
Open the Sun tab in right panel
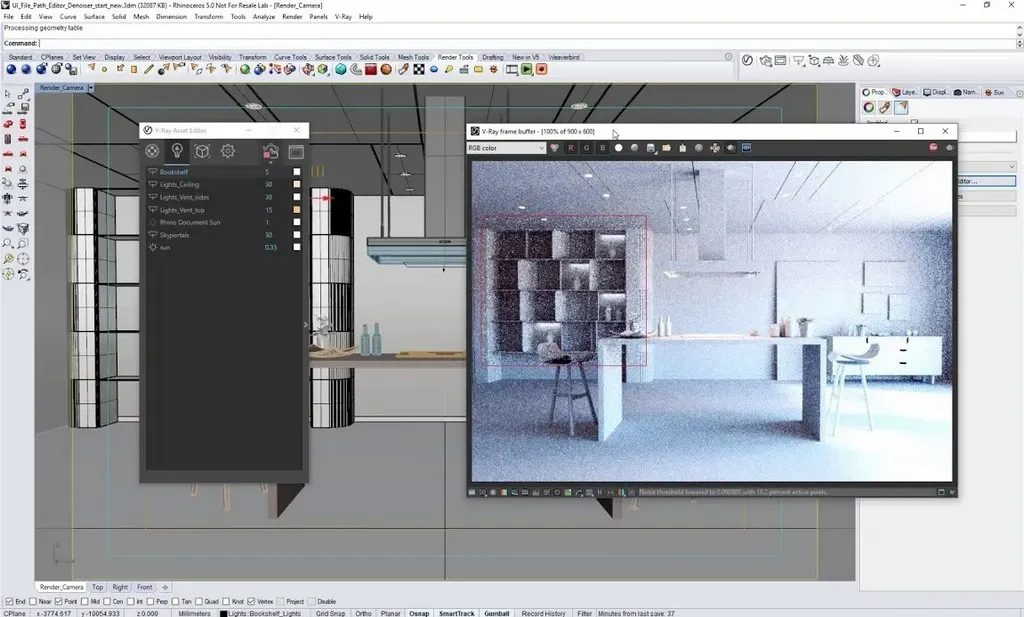[x=995, y=93]
